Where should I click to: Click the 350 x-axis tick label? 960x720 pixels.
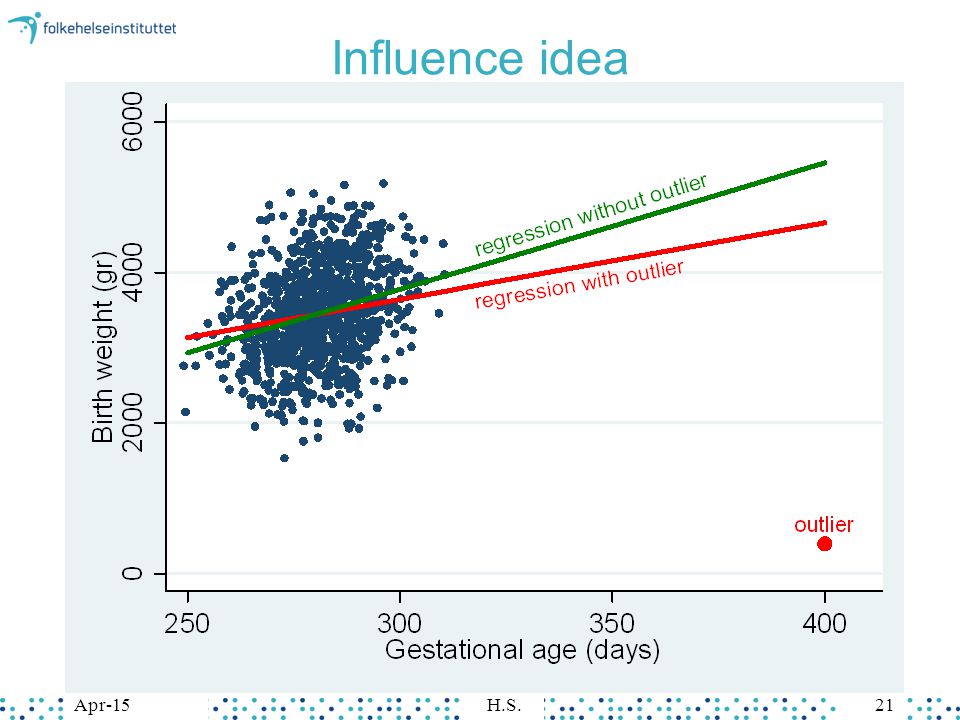(612, 623)
